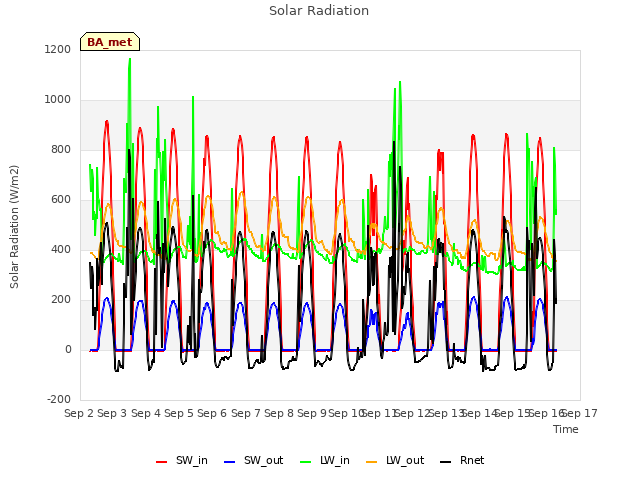Click the 600 y-axis tick label
The width and height of the screenshot is (640, 480).
coord(61,200)
